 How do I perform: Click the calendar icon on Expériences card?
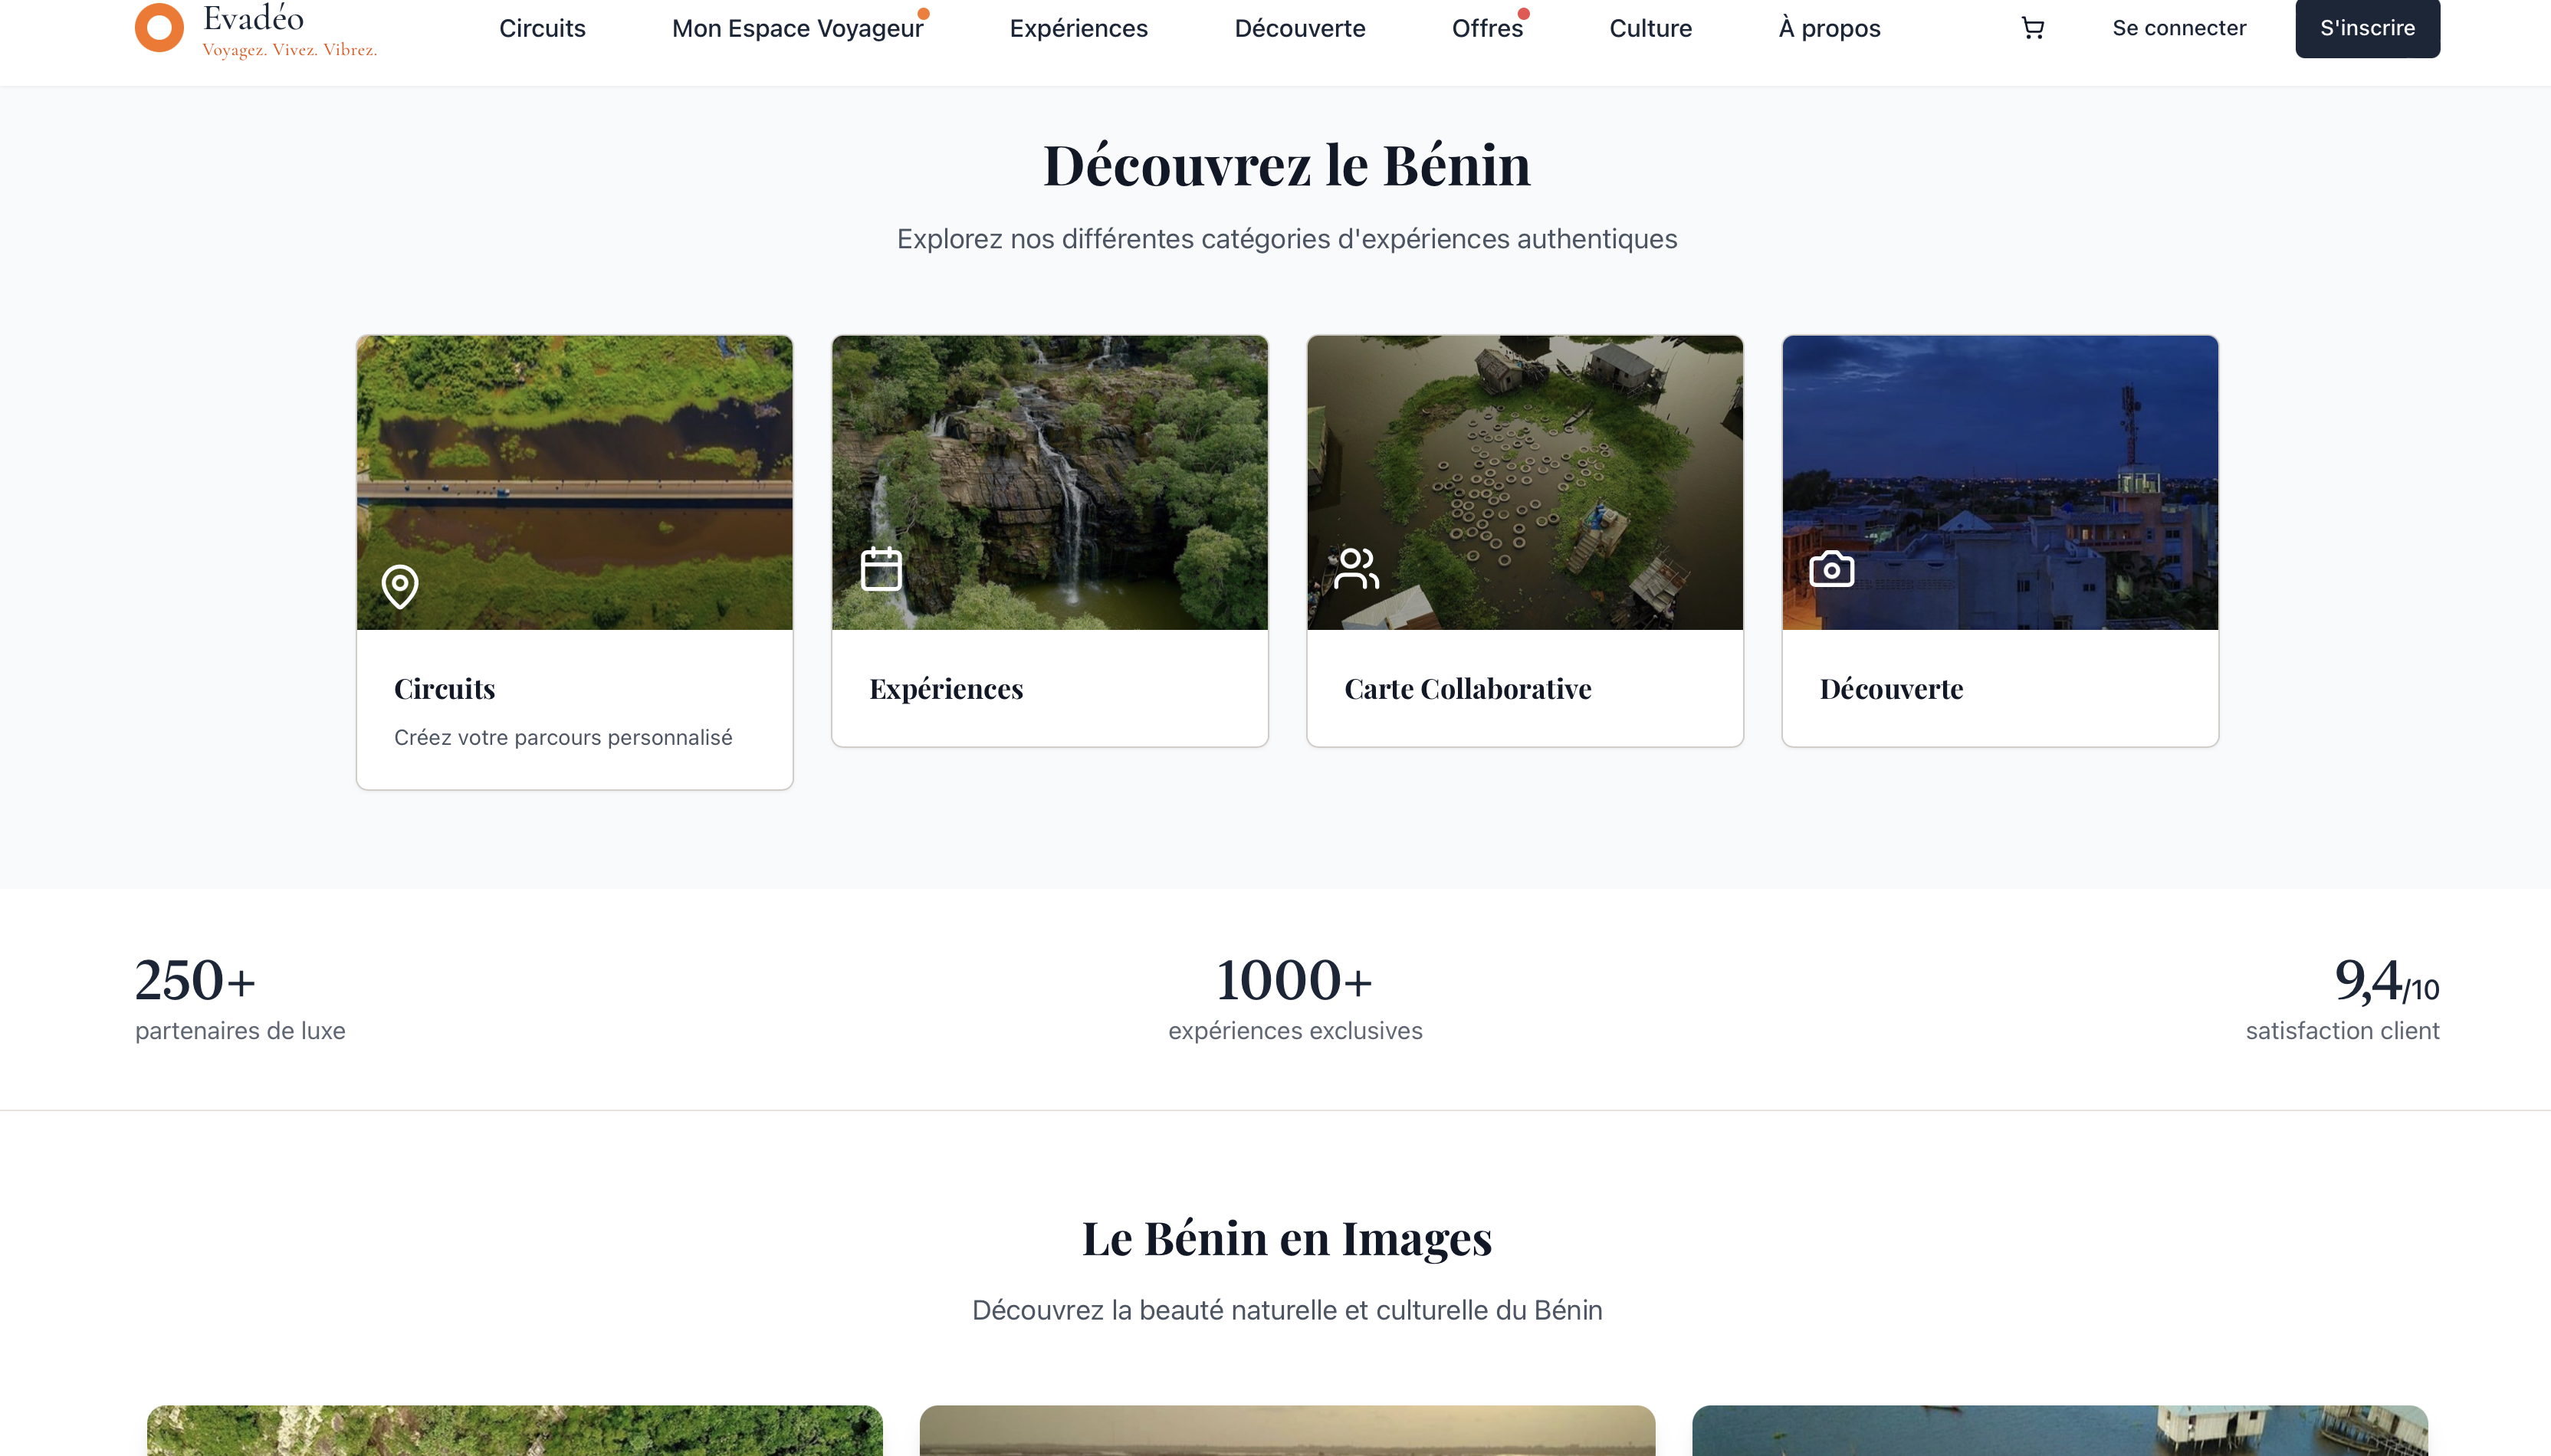click(881, 569)
